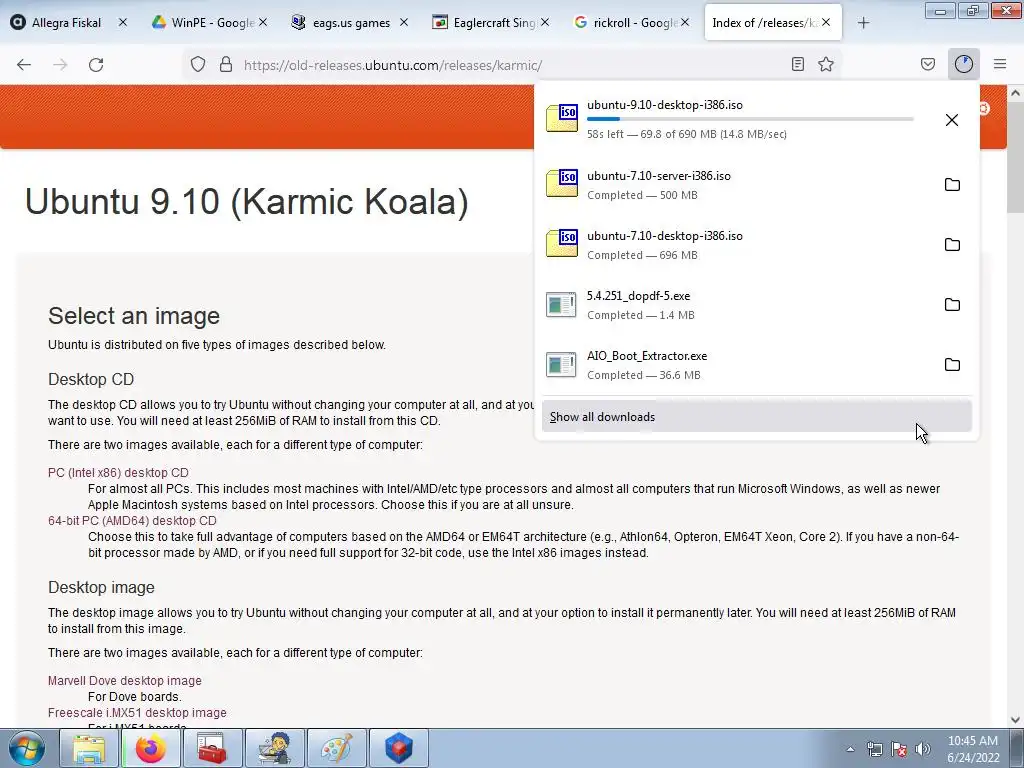
Task: Click scrollbar up arrow
Action: click(1015, 93)
